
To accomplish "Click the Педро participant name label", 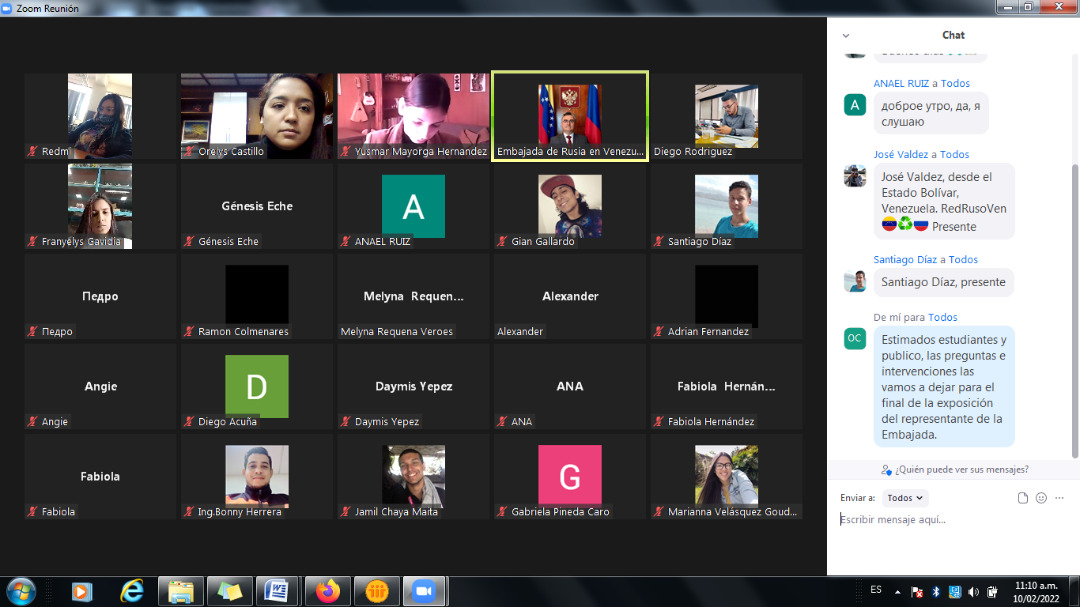I will (x=57, y=332).
